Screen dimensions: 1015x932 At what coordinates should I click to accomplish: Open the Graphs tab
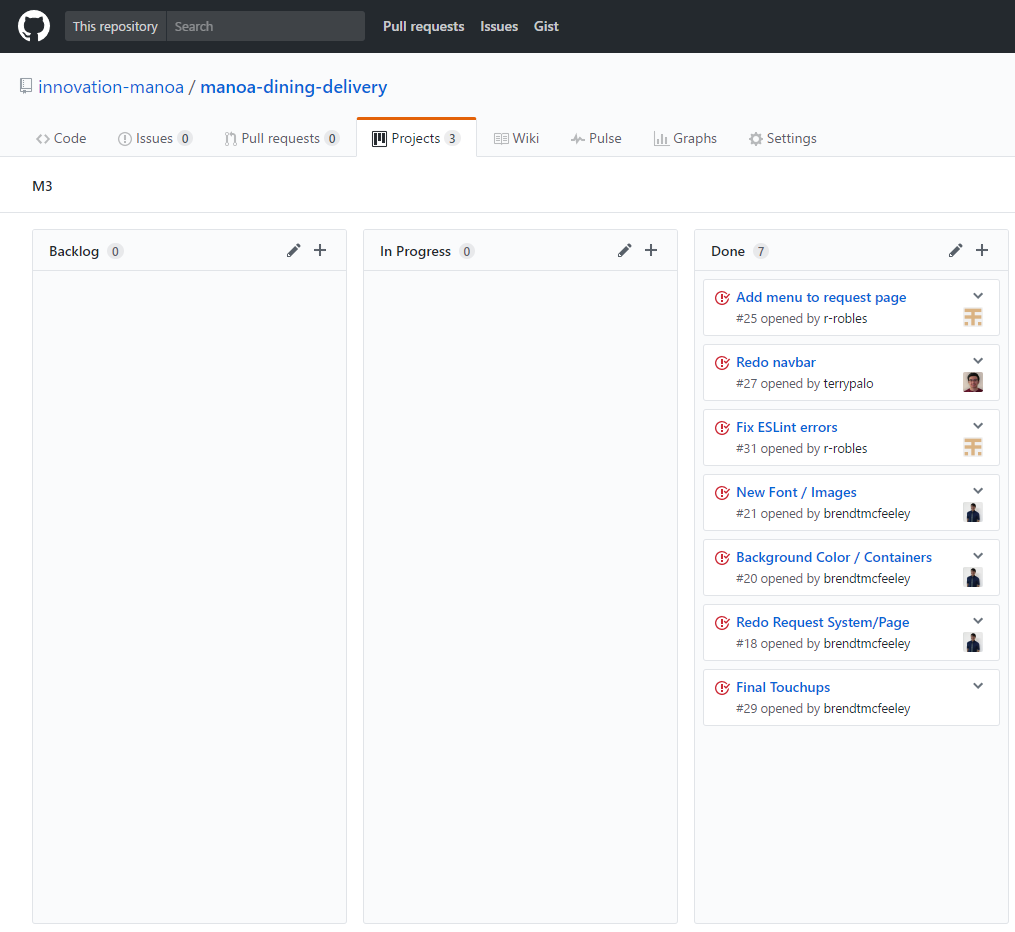tap(686, 139)
